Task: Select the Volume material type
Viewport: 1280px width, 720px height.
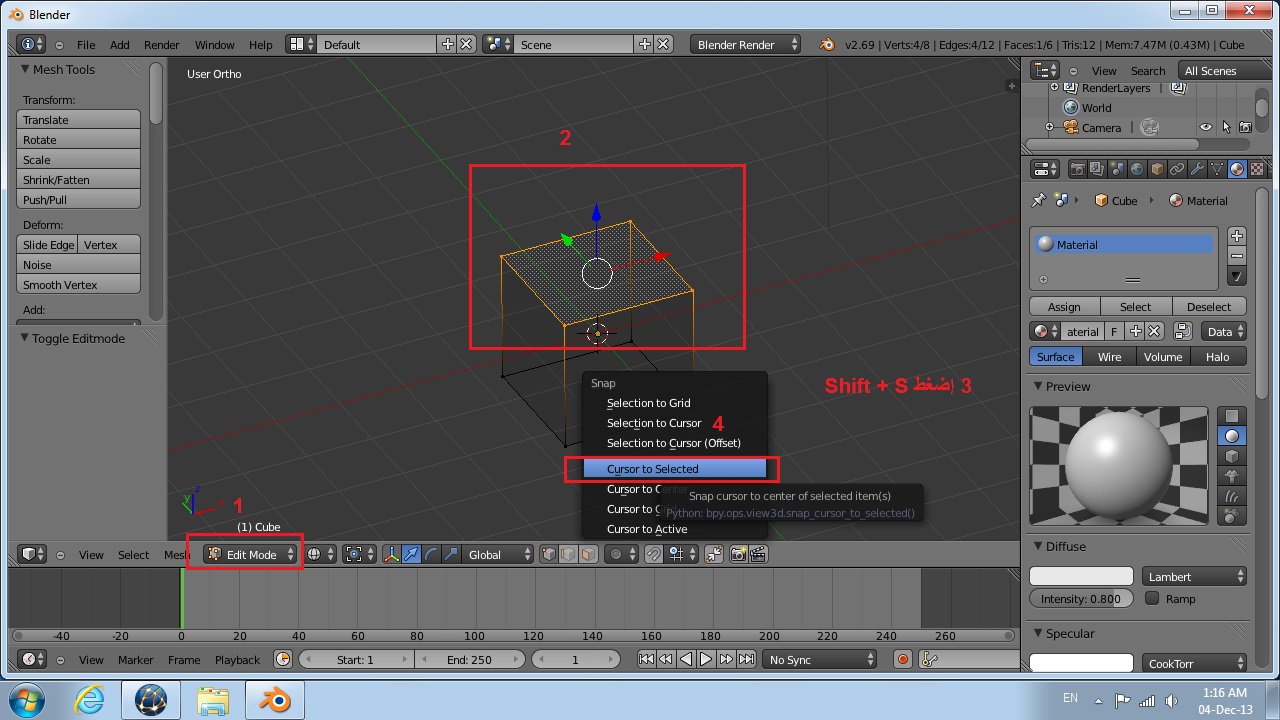Action: click(x=1163, y=356)
